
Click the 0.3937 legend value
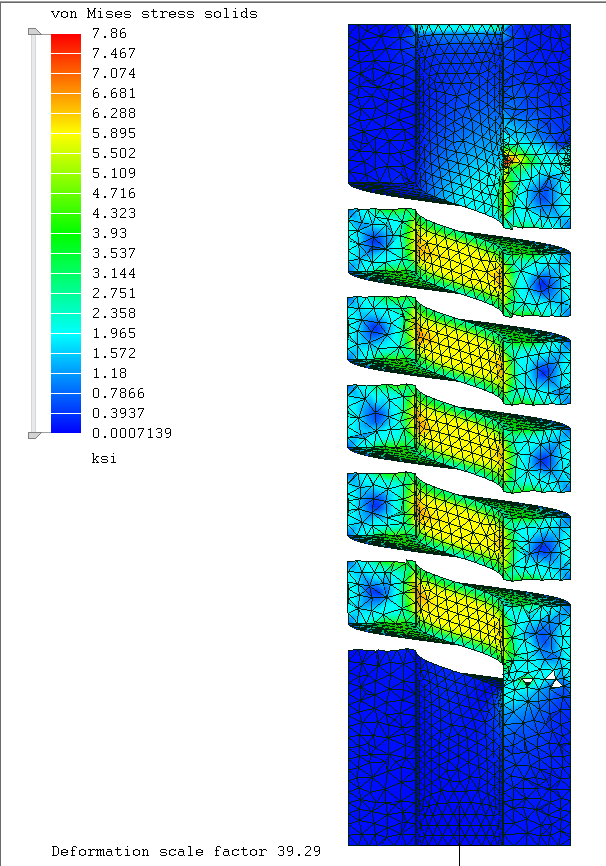pos(118,413)
